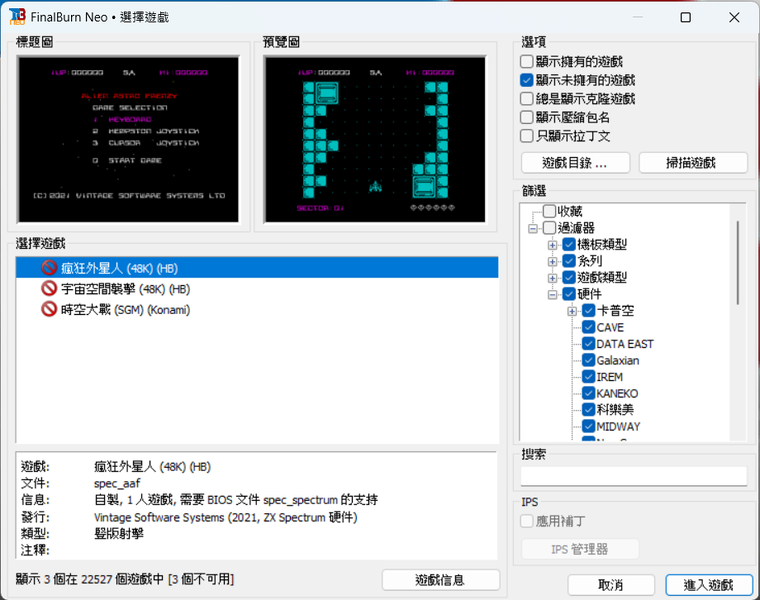This screenshot has width=760, height=600.
Task: Close the 選擇遊戲 dialog window
Action: coord(734,17)
